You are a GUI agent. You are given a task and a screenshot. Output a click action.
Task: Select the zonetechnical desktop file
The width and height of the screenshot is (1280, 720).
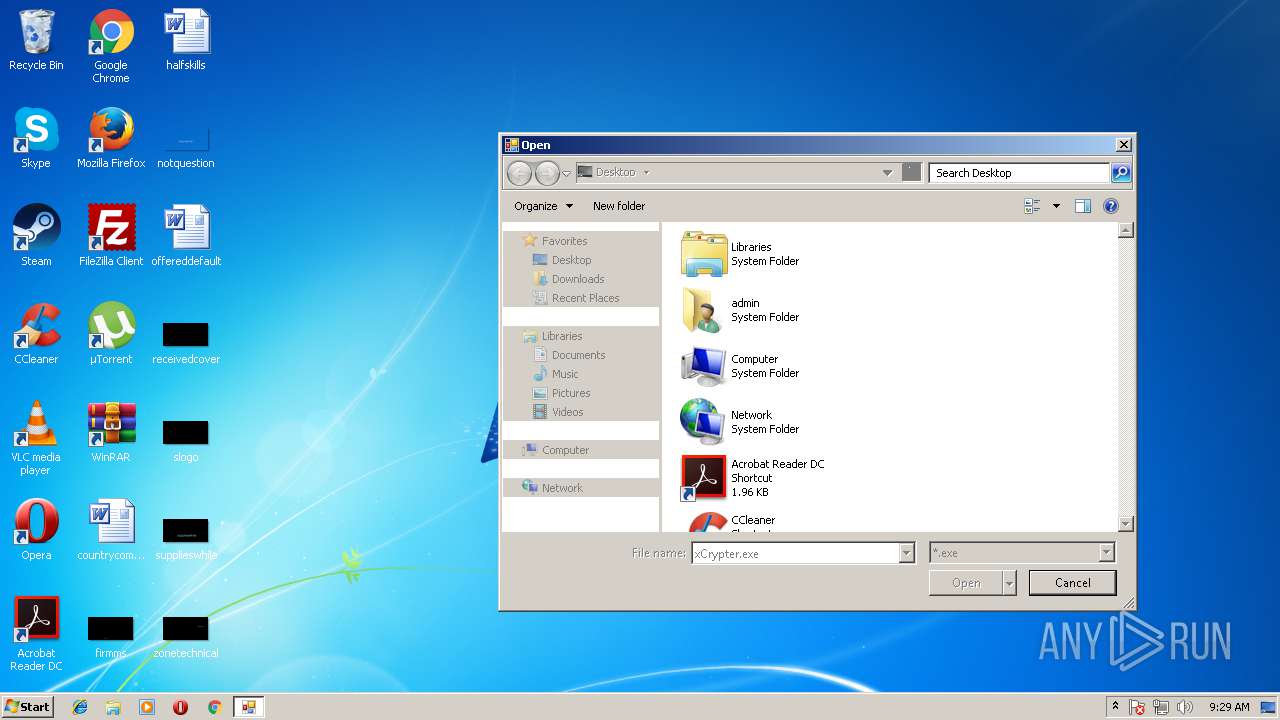[186, 637]
